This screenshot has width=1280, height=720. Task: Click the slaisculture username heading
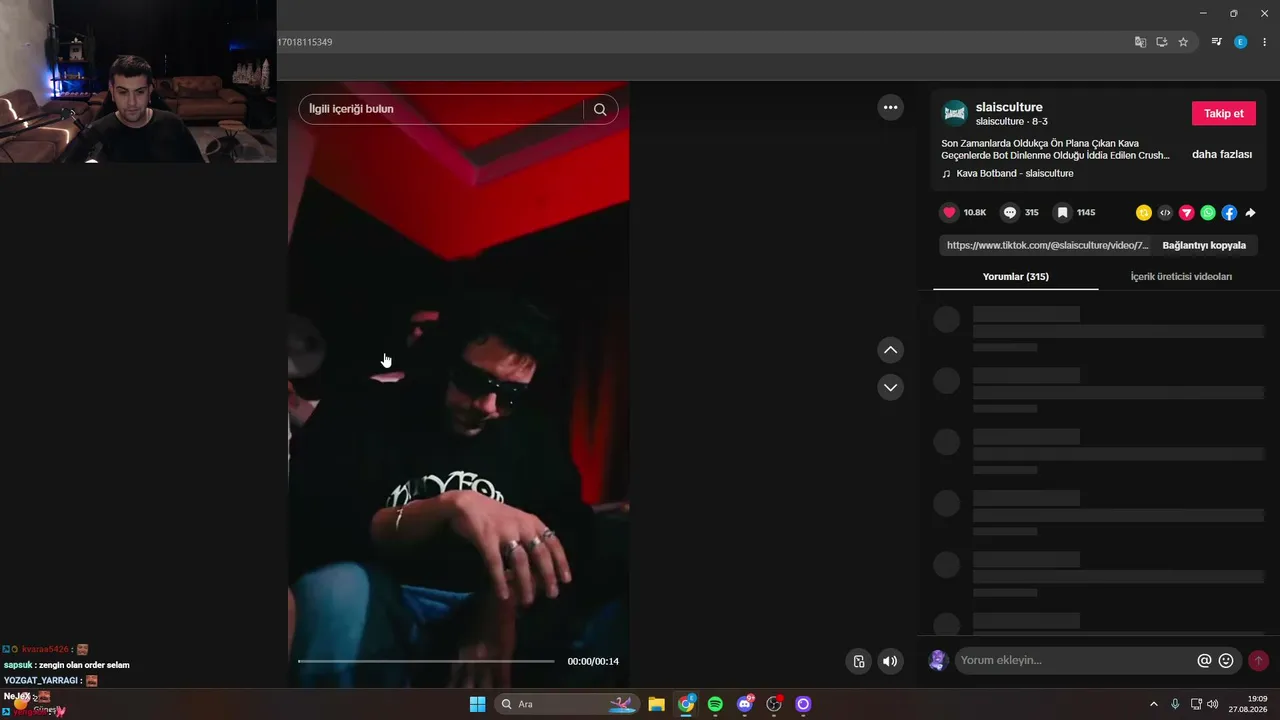1009,107
